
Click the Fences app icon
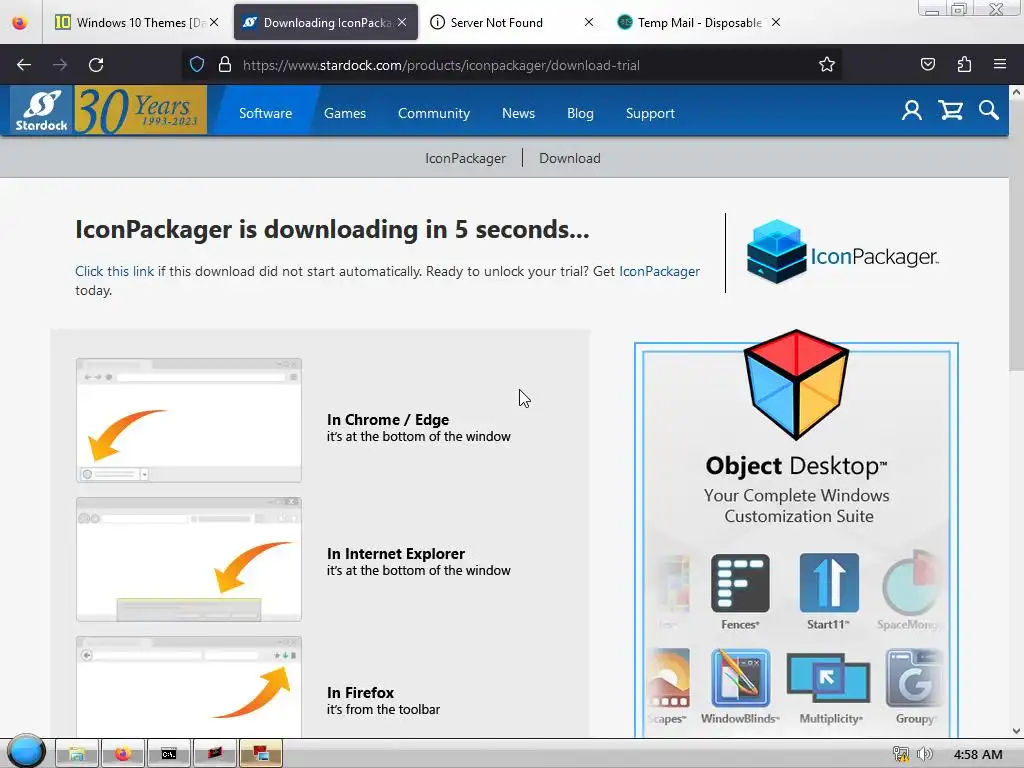point(740,584)
